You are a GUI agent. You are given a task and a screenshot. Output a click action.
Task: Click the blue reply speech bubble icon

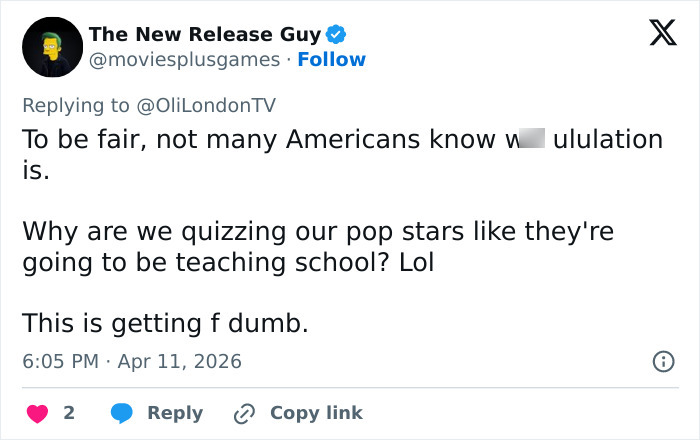[121, 413]
